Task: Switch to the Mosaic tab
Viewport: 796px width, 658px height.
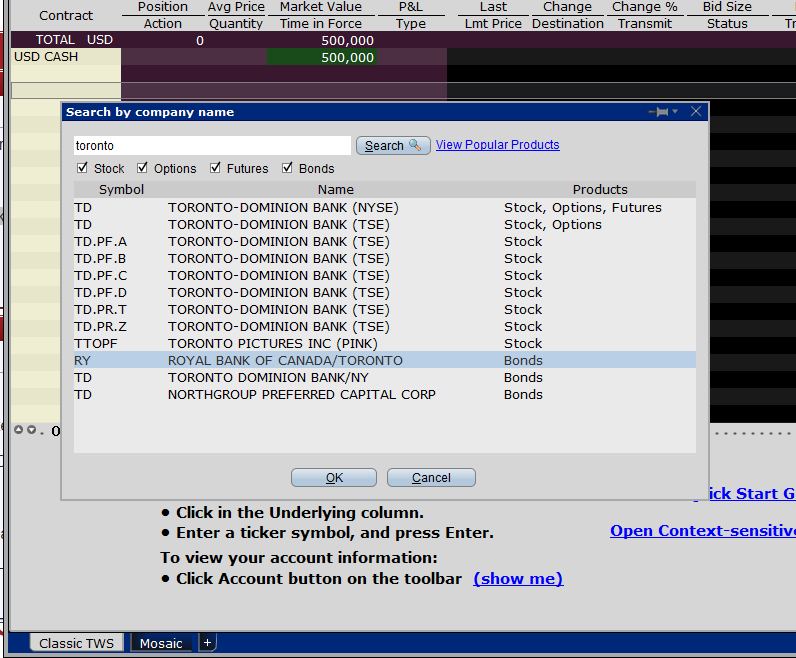Action: pos(161,643)
